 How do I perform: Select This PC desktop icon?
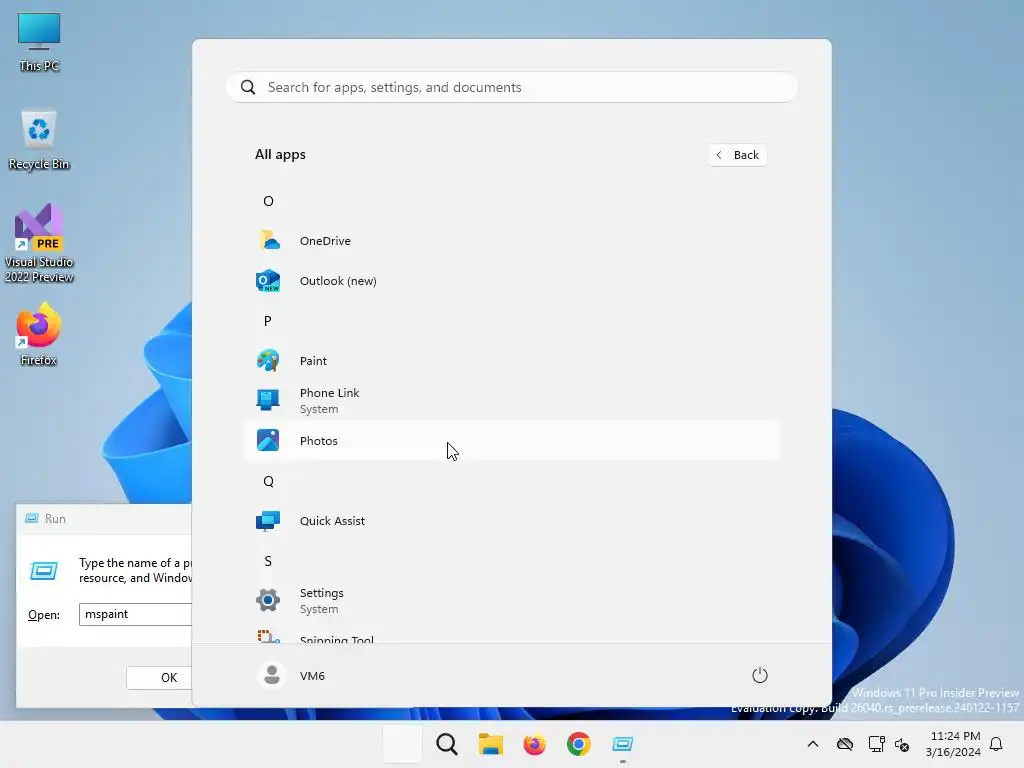click(x=39, y=42)
